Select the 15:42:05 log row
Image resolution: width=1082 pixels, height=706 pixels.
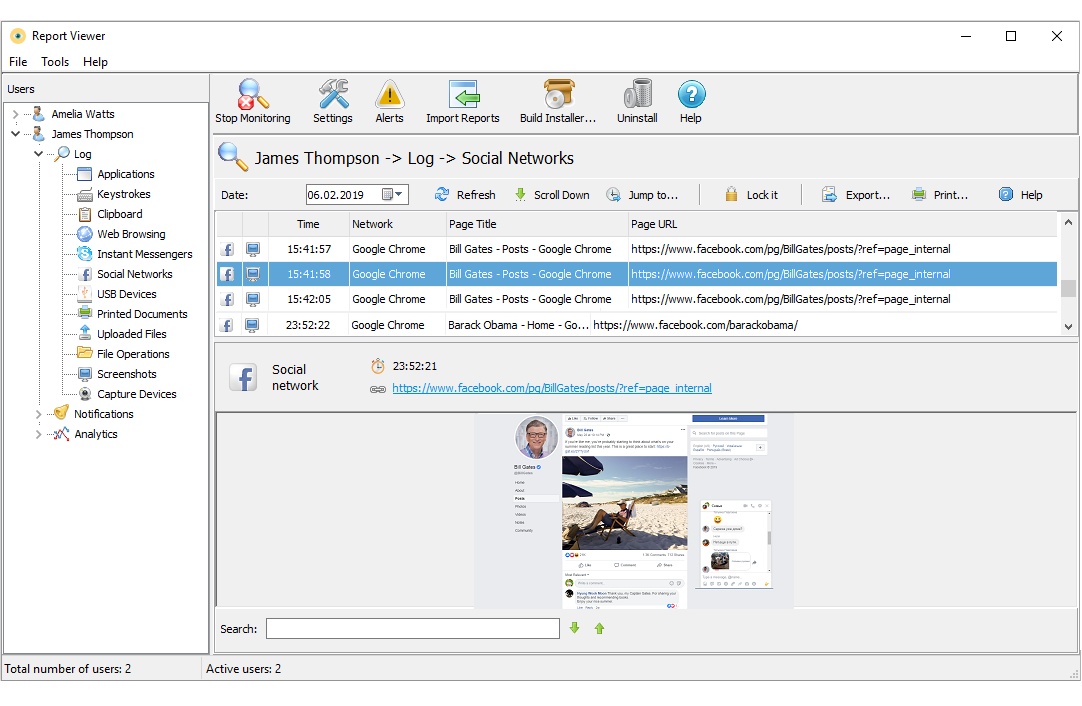point(636,299)
